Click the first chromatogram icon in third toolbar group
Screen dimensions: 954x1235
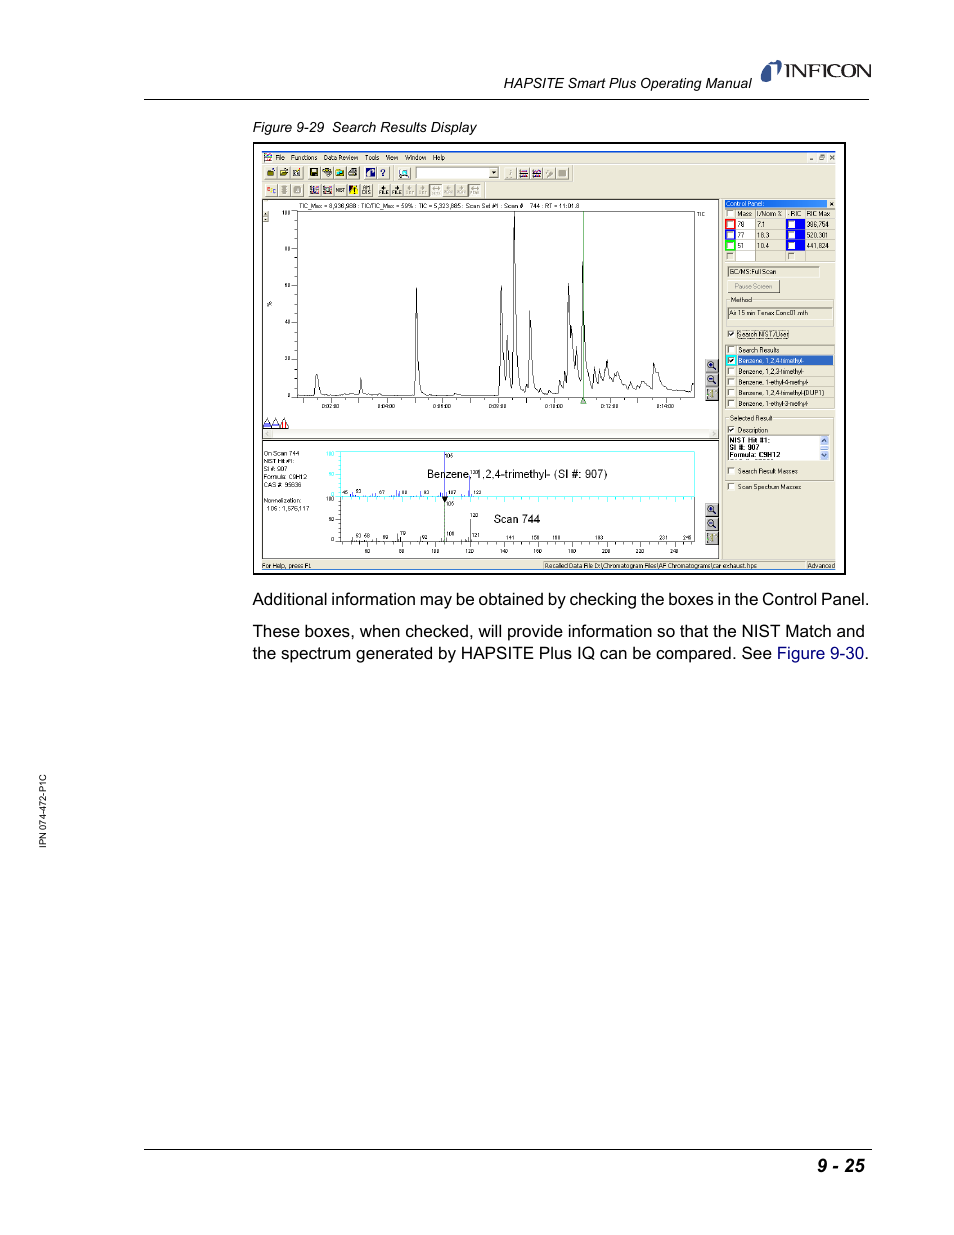(x=314, y=190)
